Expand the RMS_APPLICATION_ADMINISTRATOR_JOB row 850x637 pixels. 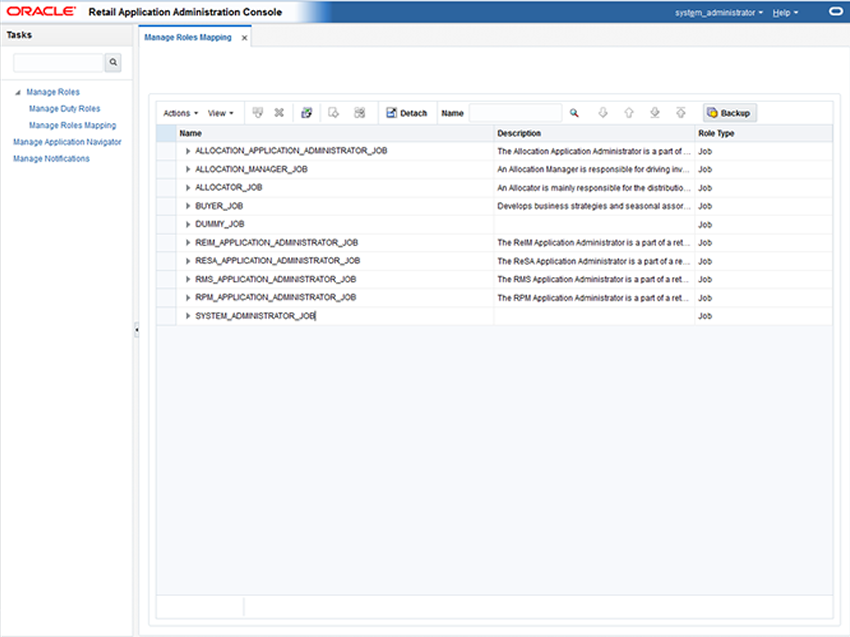(188, 279)
